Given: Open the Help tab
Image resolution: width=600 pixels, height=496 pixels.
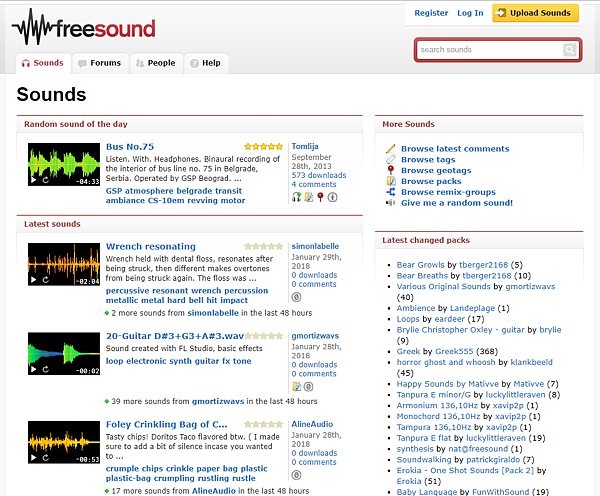Looking at the screenshot, I should (x=206, y=63).
